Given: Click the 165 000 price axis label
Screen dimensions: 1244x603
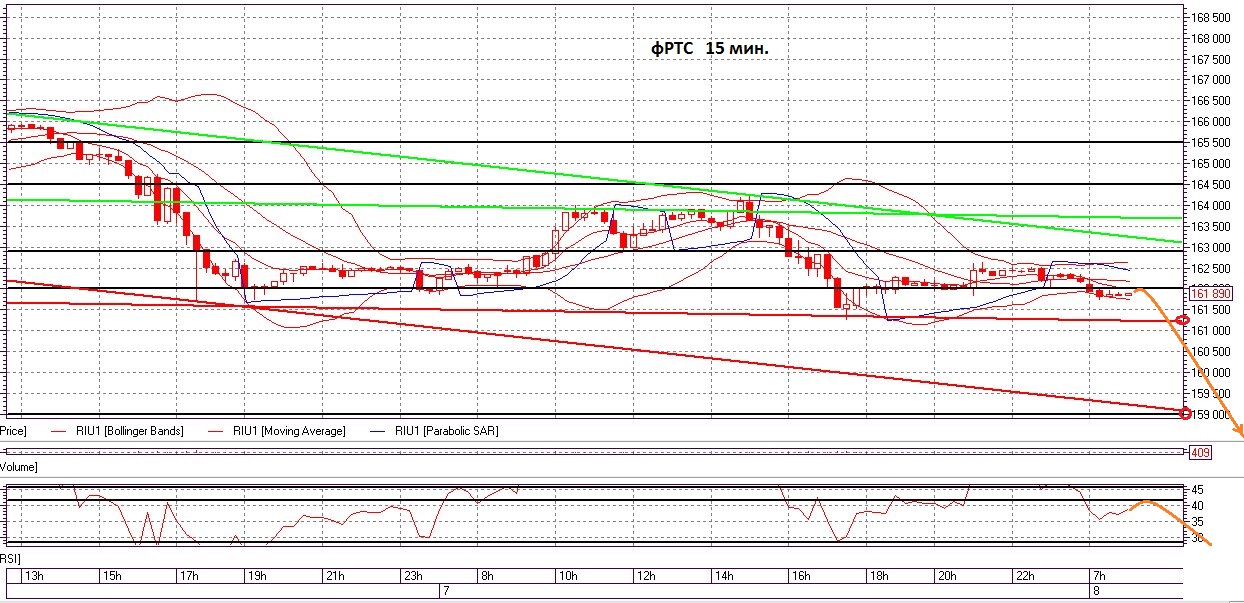Looking at the screenshot, I should (x=1211, y=163).
